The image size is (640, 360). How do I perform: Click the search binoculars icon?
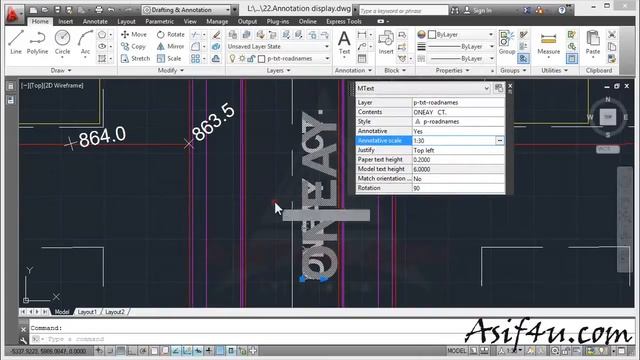(x=454, y=11)
